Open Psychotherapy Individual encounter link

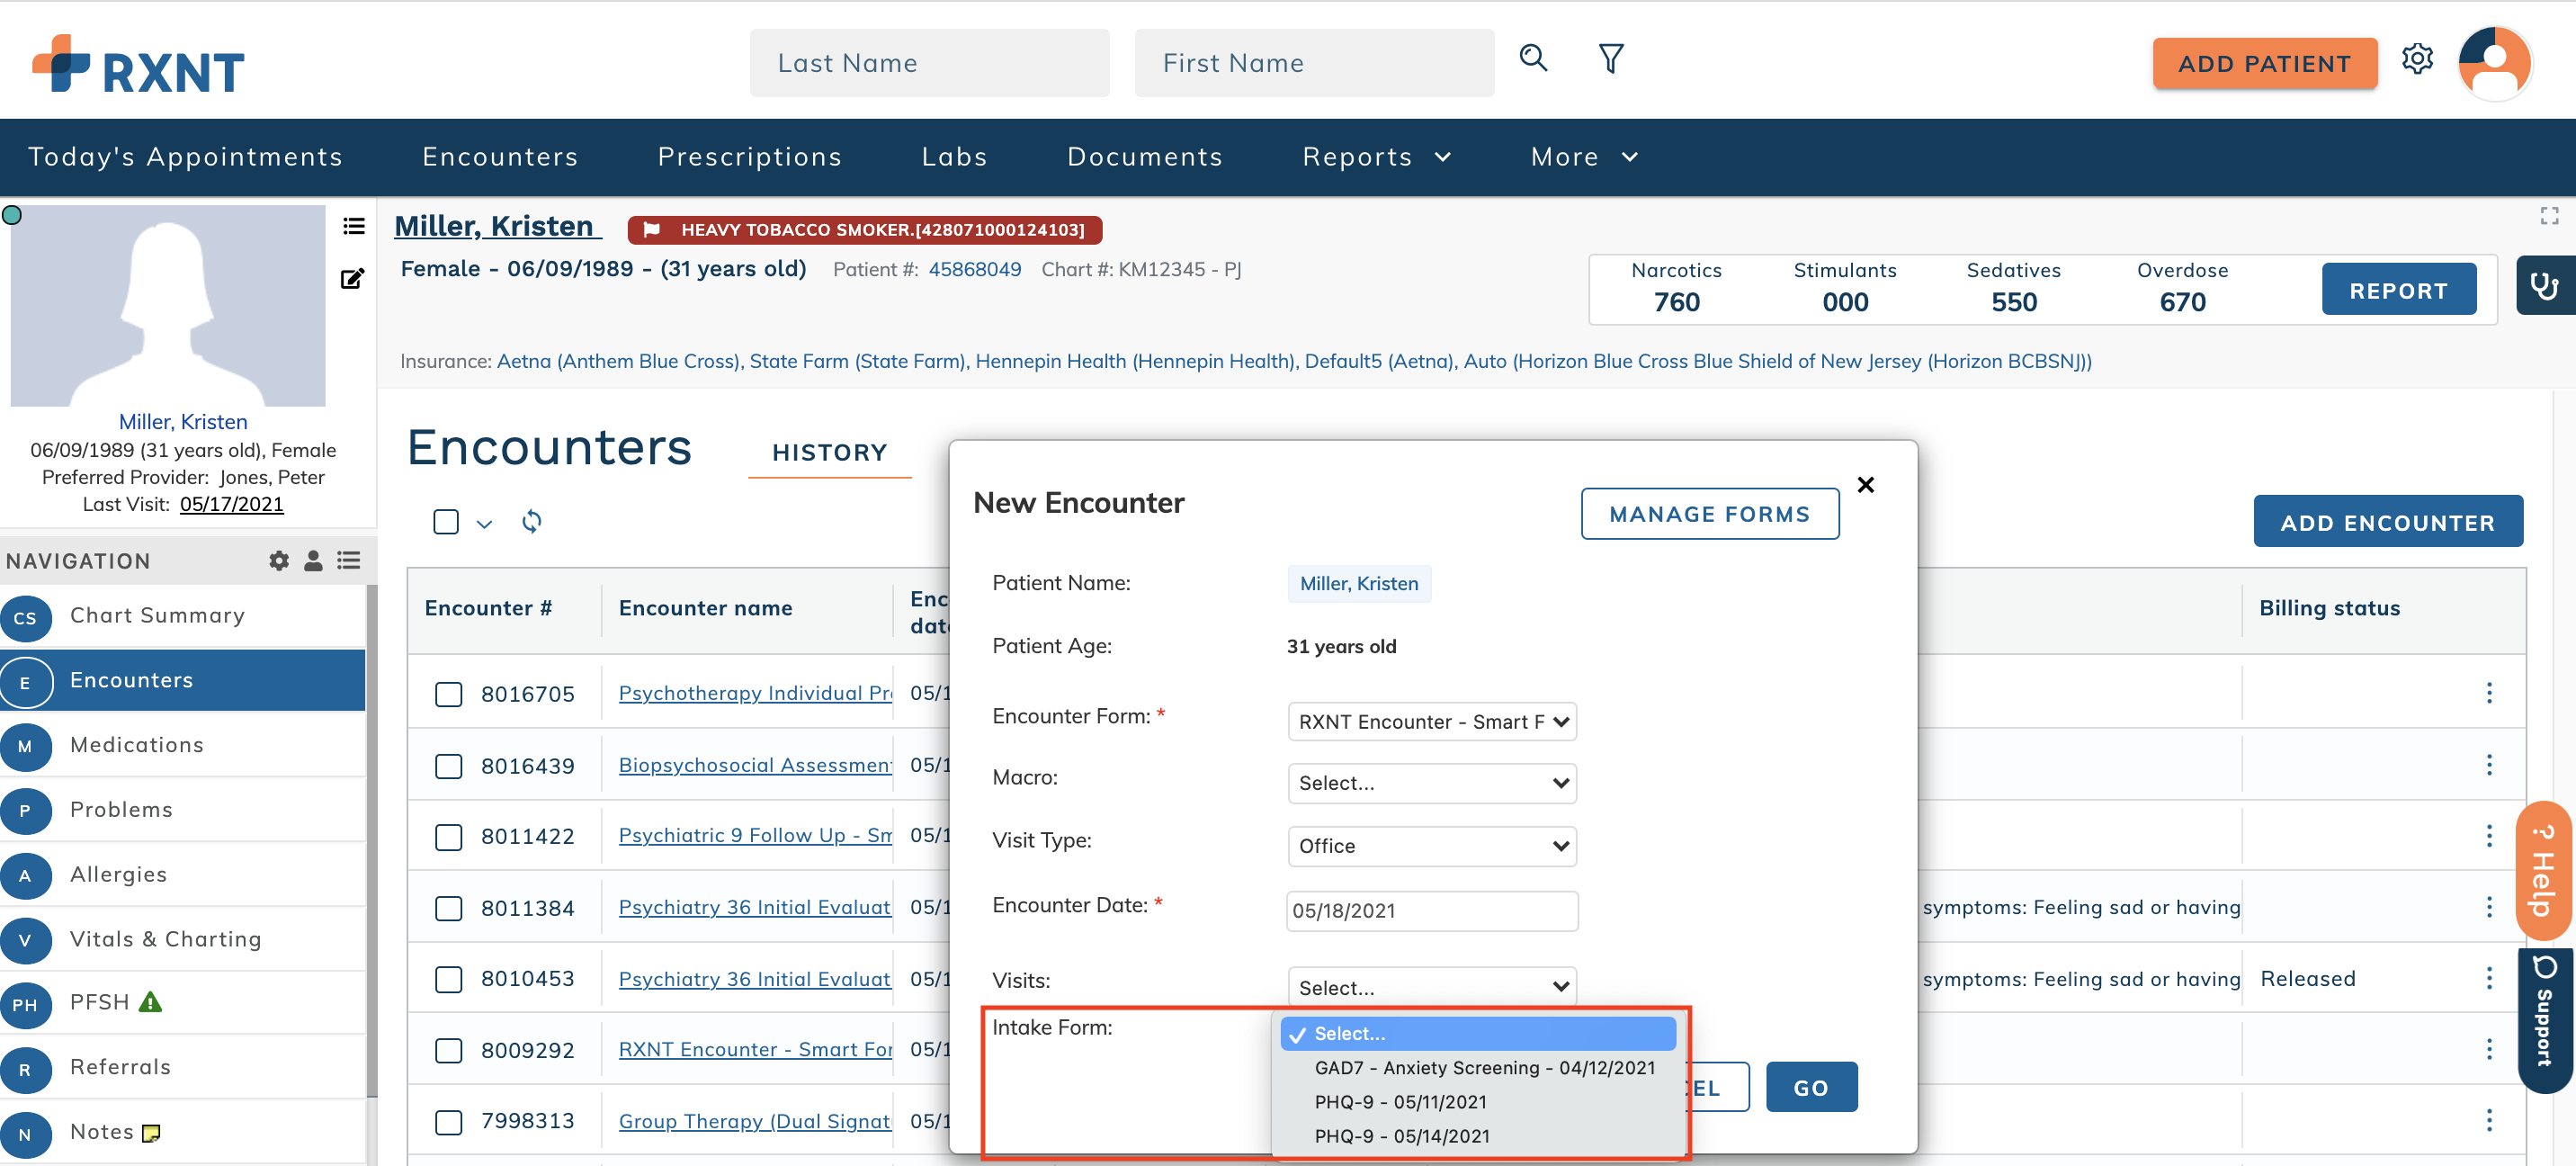(755, 693)
